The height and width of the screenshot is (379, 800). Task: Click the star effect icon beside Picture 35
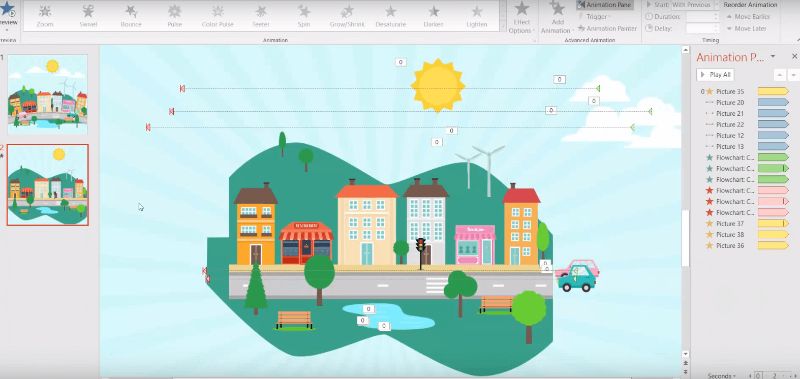point(709,91)
